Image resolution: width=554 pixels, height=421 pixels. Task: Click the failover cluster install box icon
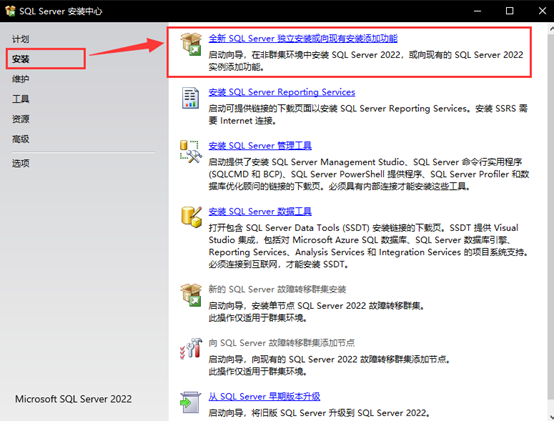pos(191,295)
